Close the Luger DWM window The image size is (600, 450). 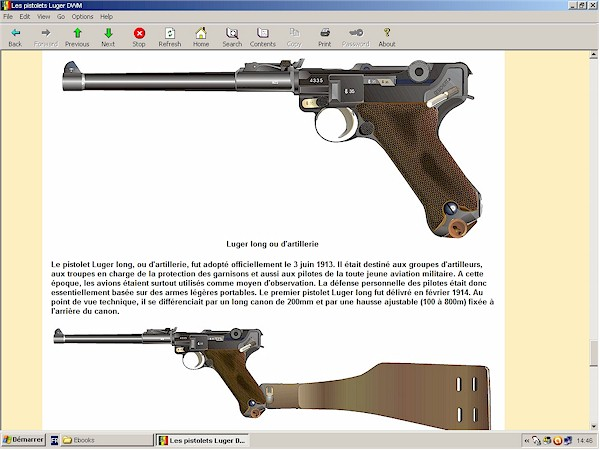[592, 5]
